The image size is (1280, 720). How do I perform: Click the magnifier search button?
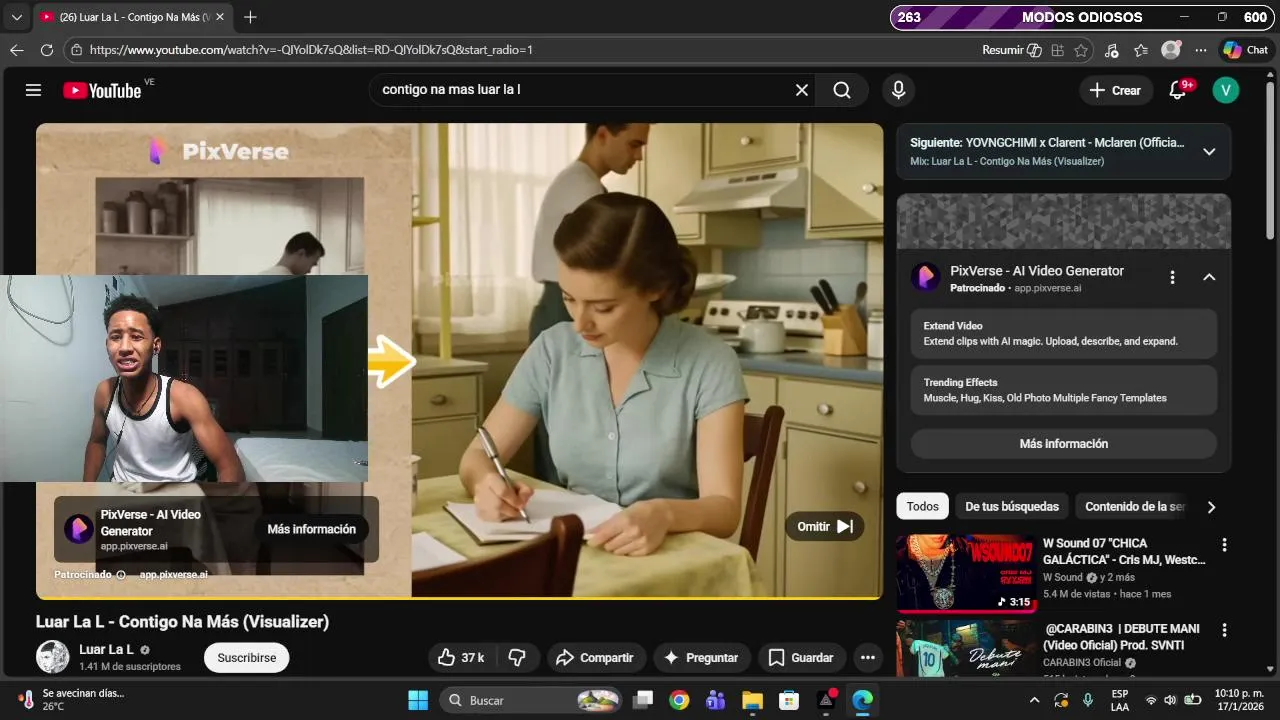coord(842,90)
